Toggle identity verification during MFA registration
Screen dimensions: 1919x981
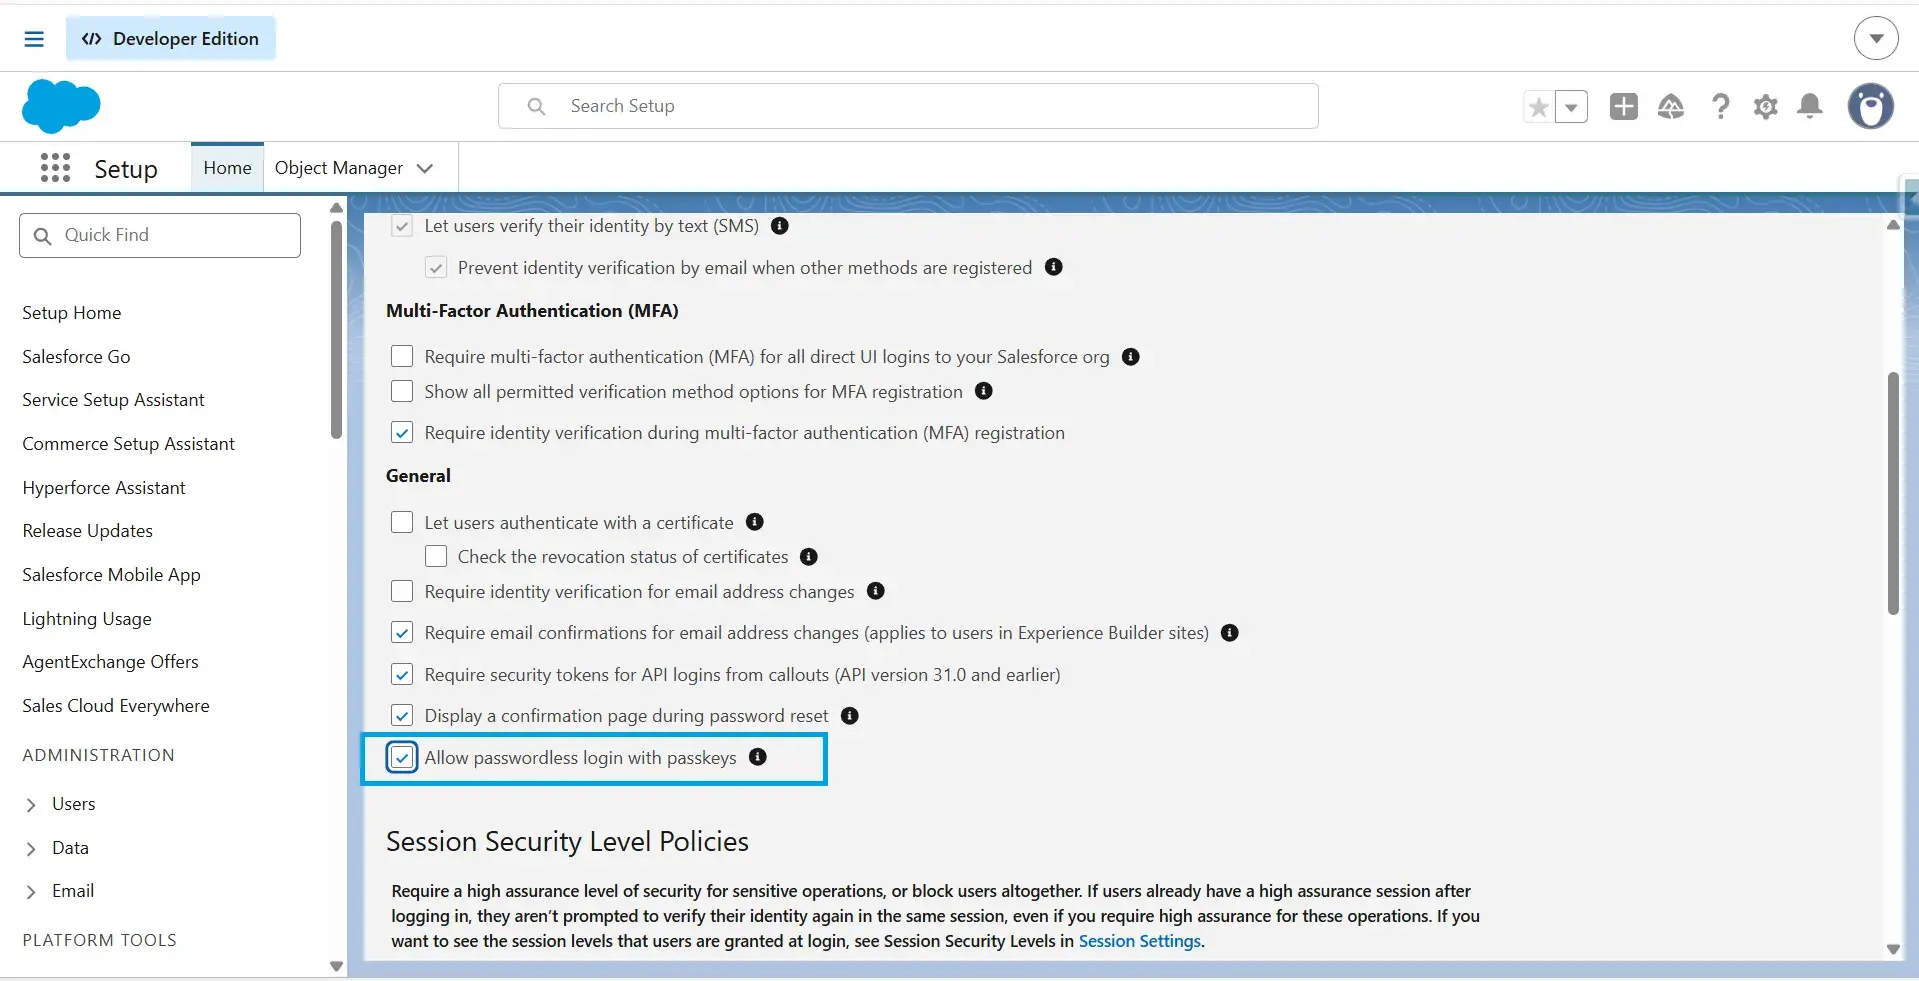(x=402, y=433)
